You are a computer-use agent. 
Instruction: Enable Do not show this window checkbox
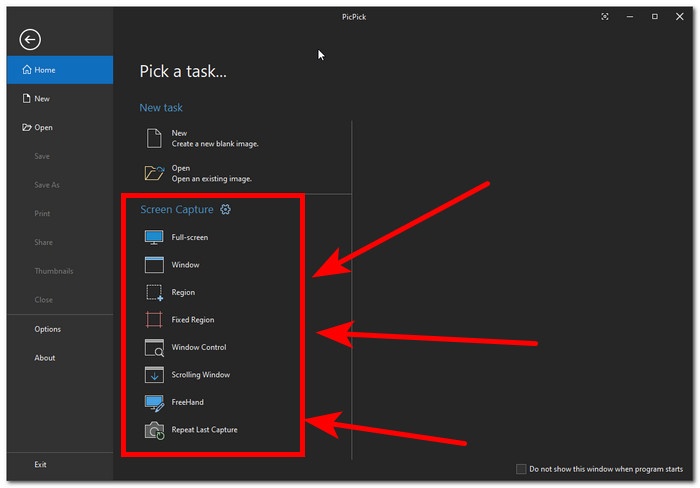[x=521, y=469]
